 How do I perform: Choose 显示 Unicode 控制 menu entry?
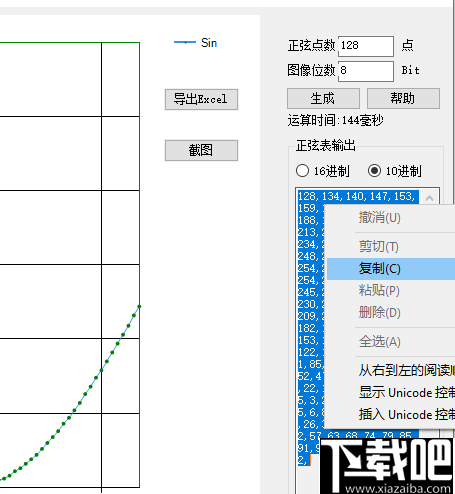[391, 392]
